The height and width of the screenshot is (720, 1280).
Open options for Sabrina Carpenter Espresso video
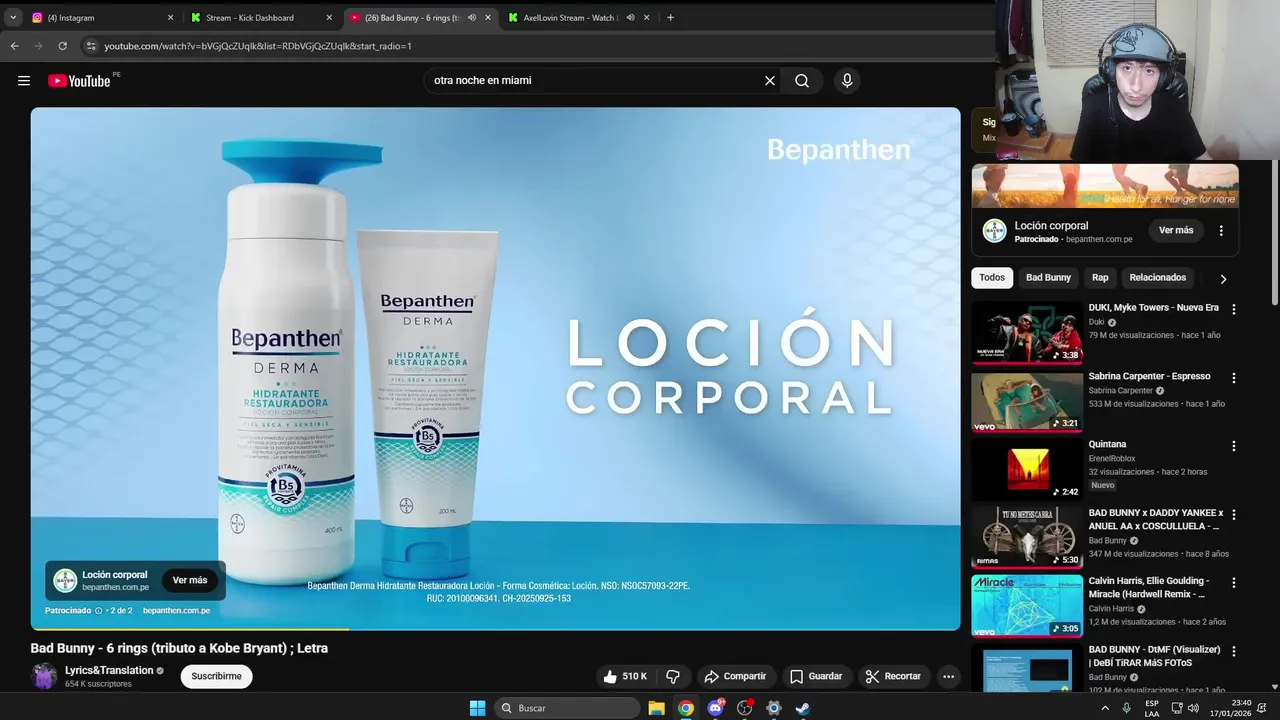coord(1233,378)
